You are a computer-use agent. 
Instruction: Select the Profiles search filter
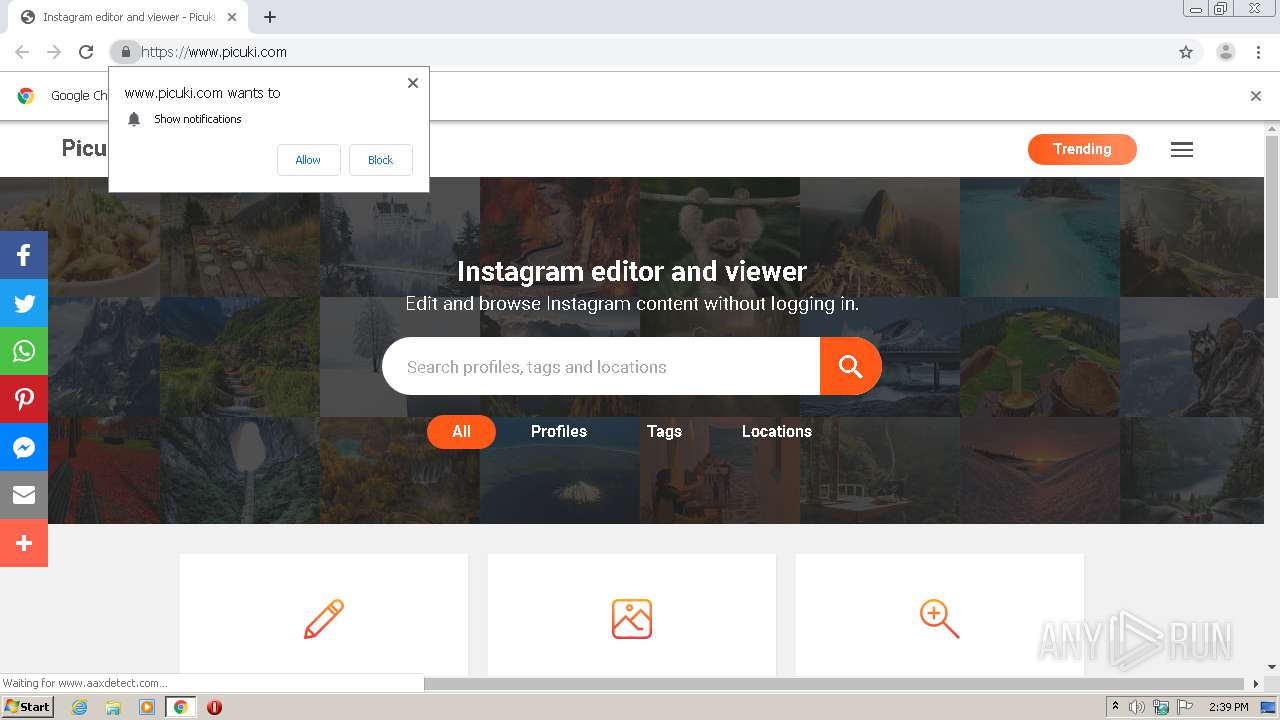coord(559,432)
